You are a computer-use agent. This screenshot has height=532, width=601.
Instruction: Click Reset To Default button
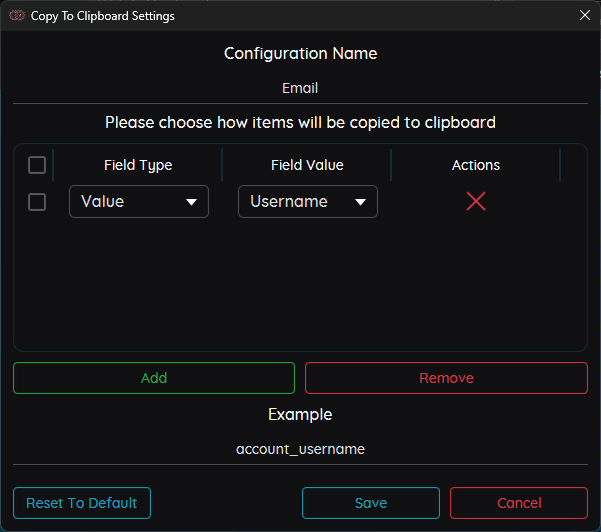pyautogui.click(x=82, y=503)
